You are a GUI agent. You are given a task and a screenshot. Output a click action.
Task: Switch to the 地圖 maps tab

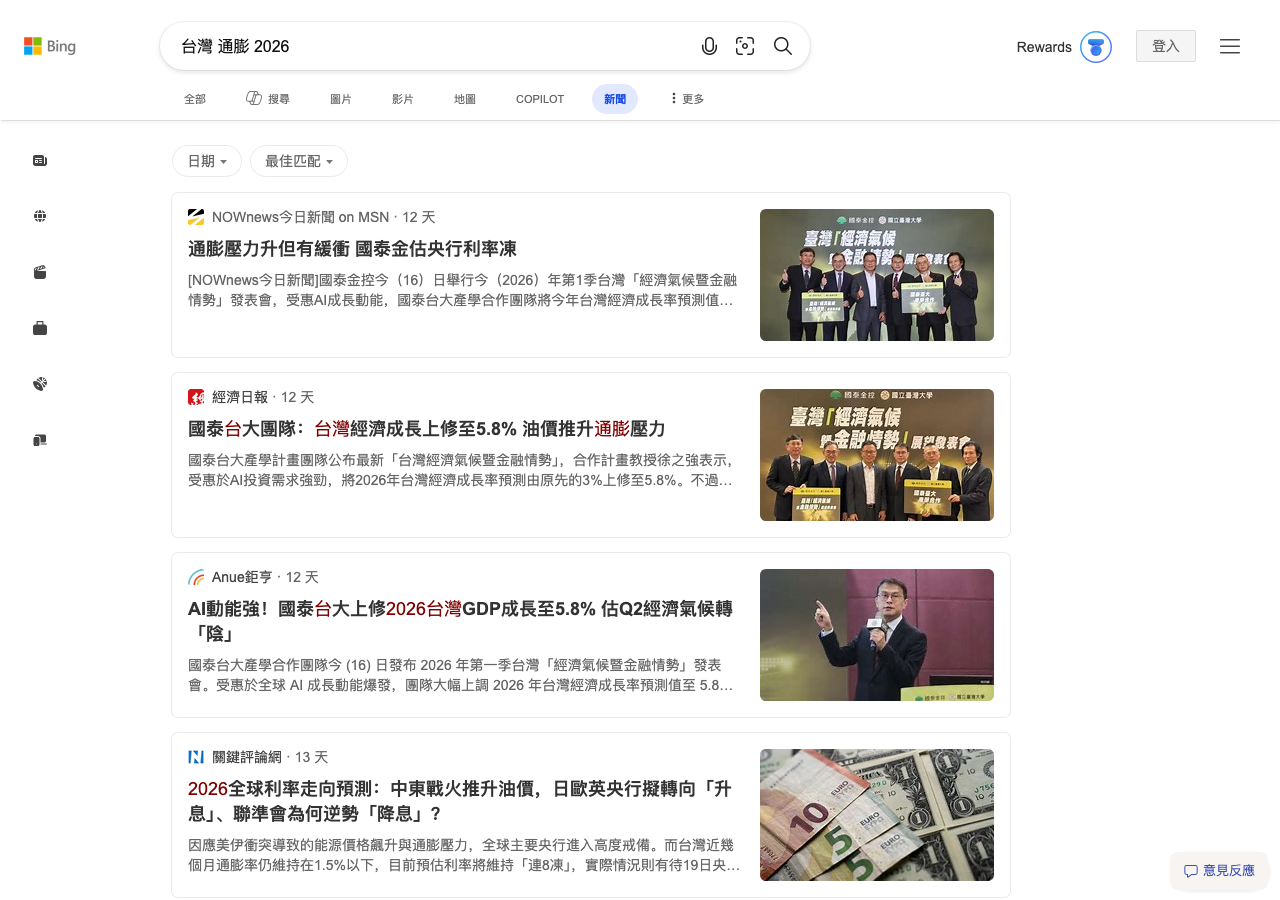pyautogui.click(x=465, y=99)
